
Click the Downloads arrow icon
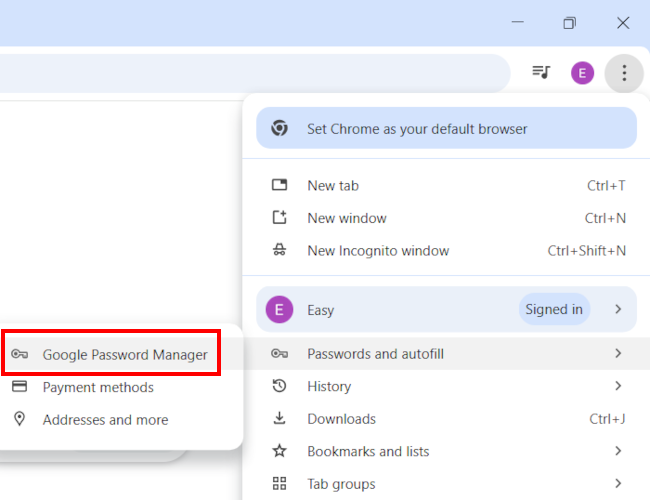click(279, 418)
